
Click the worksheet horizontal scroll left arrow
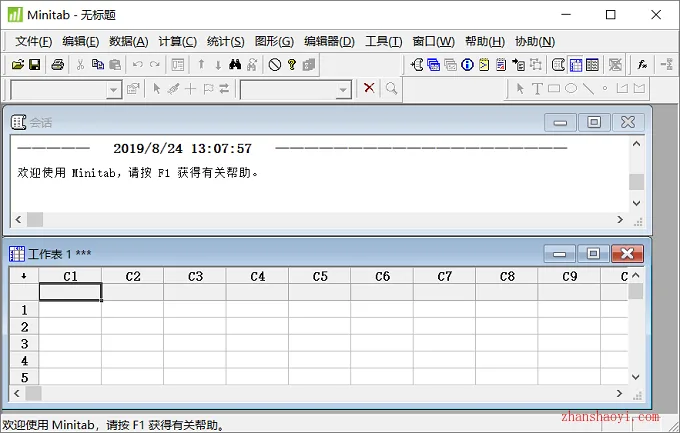coord(17,394)
